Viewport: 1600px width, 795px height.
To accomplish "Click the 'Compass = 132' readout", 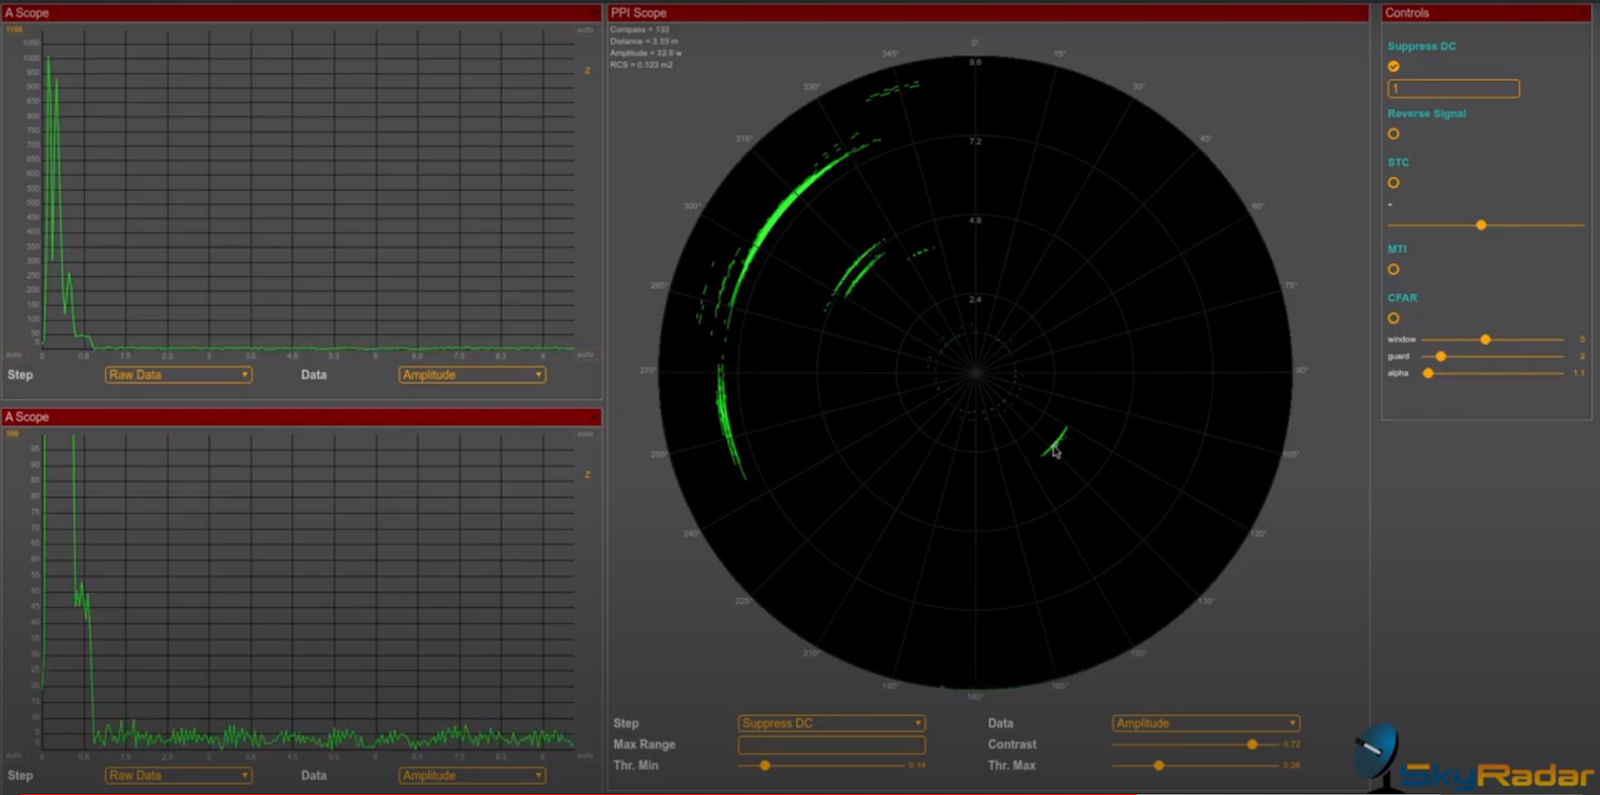I will [640, 30].
